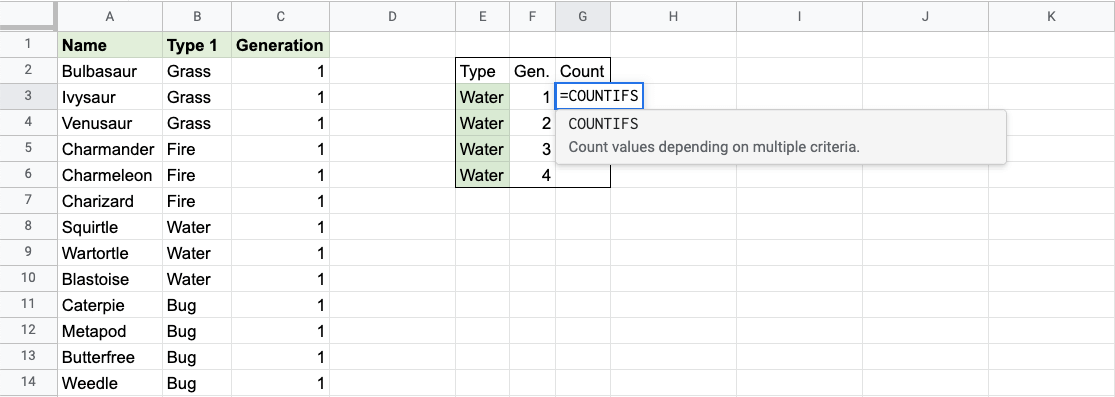Select the Charizard cell
Viewport: 1115px width, 397px height.
coord(110,201)
